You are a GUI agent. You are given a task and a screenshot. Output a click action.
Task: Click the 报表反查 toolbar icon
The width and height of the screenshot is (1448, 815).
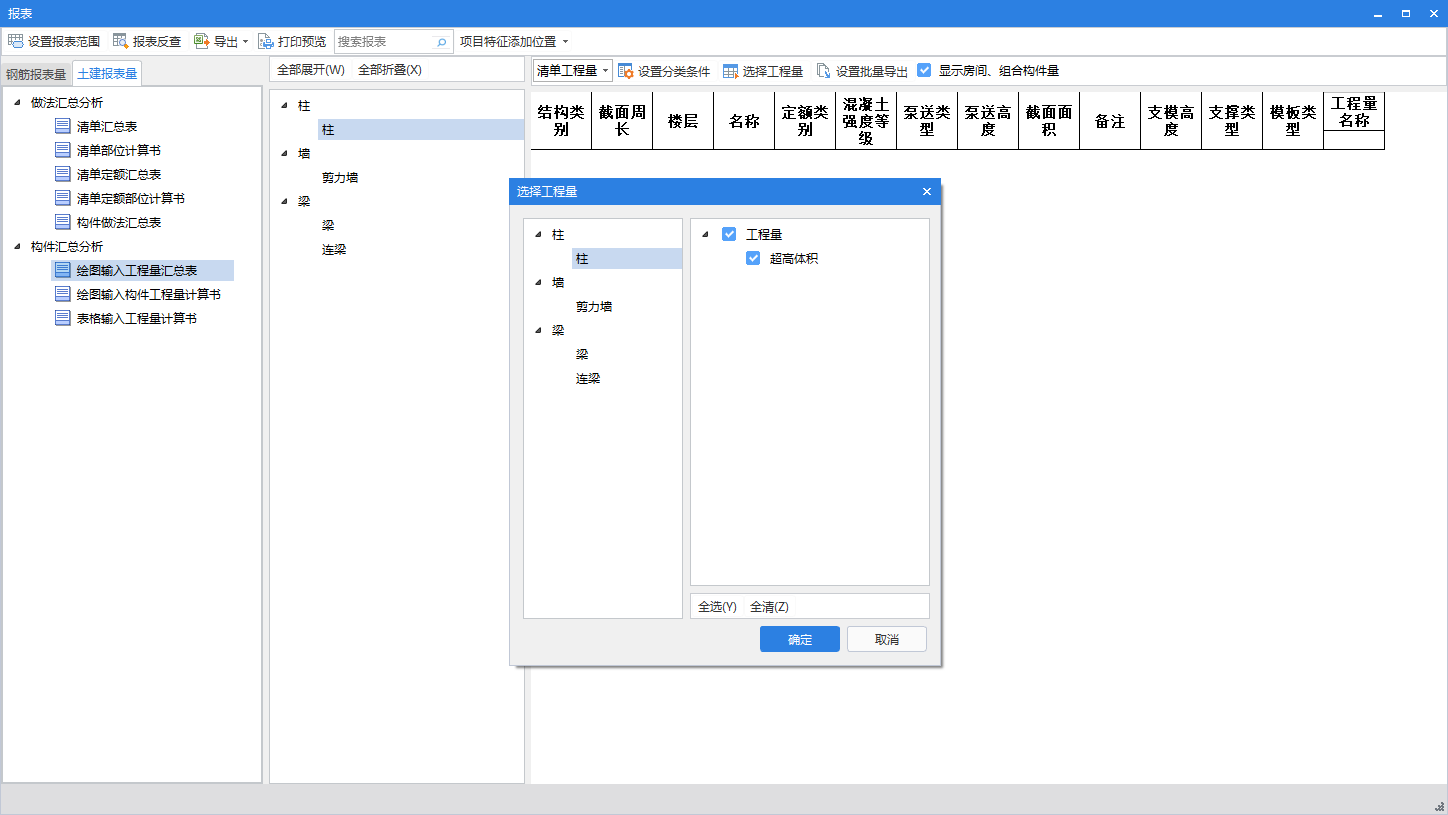click(120, 41)
